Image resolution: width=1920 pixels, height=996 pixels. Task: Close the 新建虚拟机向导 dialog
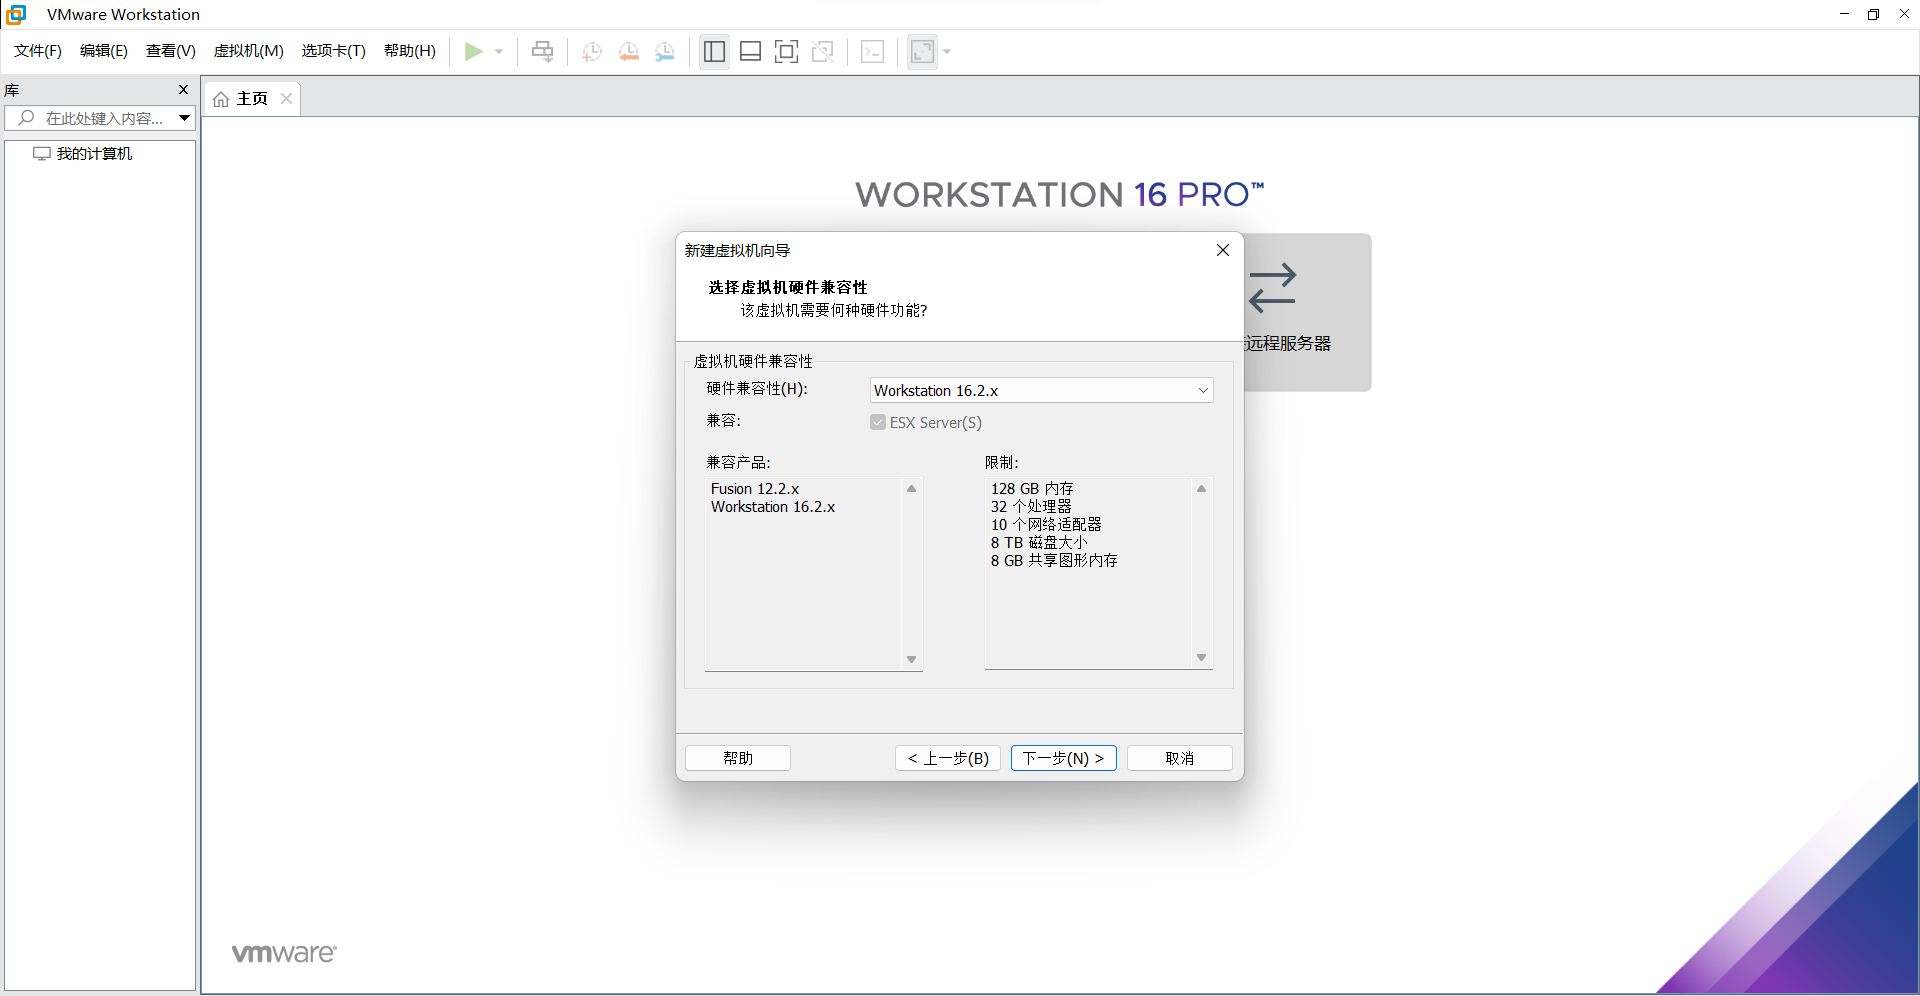click(1223, 250)
